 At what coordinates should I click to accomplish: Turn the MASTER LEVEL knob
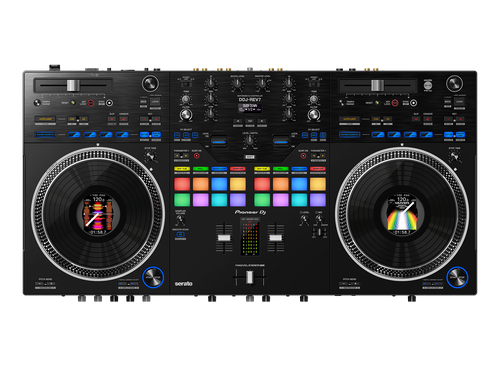click(262, 84)
